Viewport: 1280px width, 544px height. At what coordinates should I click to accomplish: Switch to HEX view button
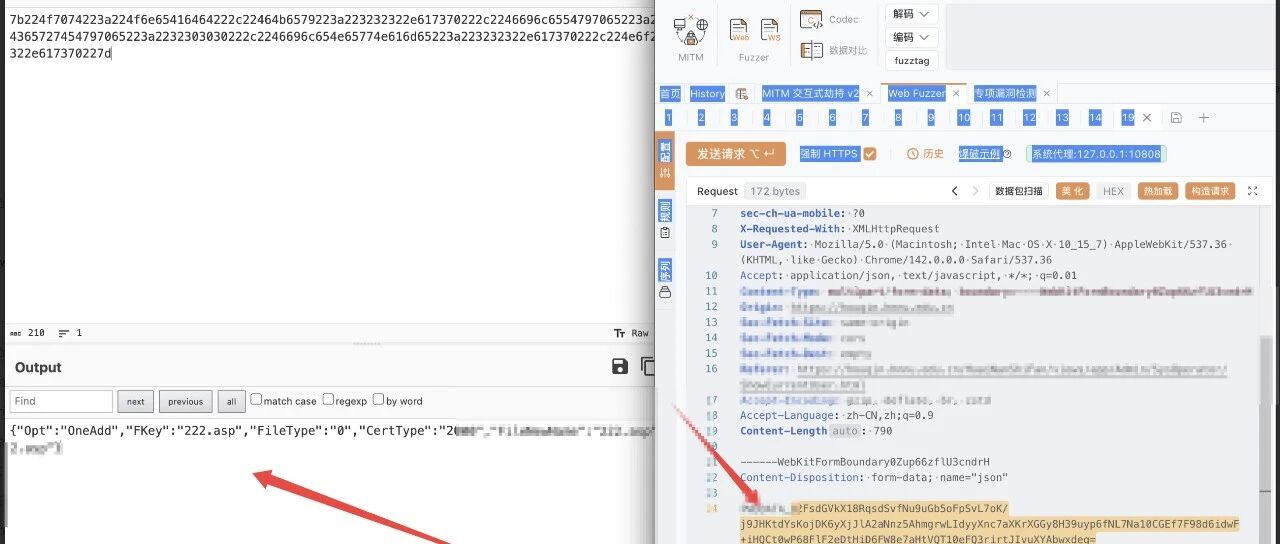click(1113, 191)
